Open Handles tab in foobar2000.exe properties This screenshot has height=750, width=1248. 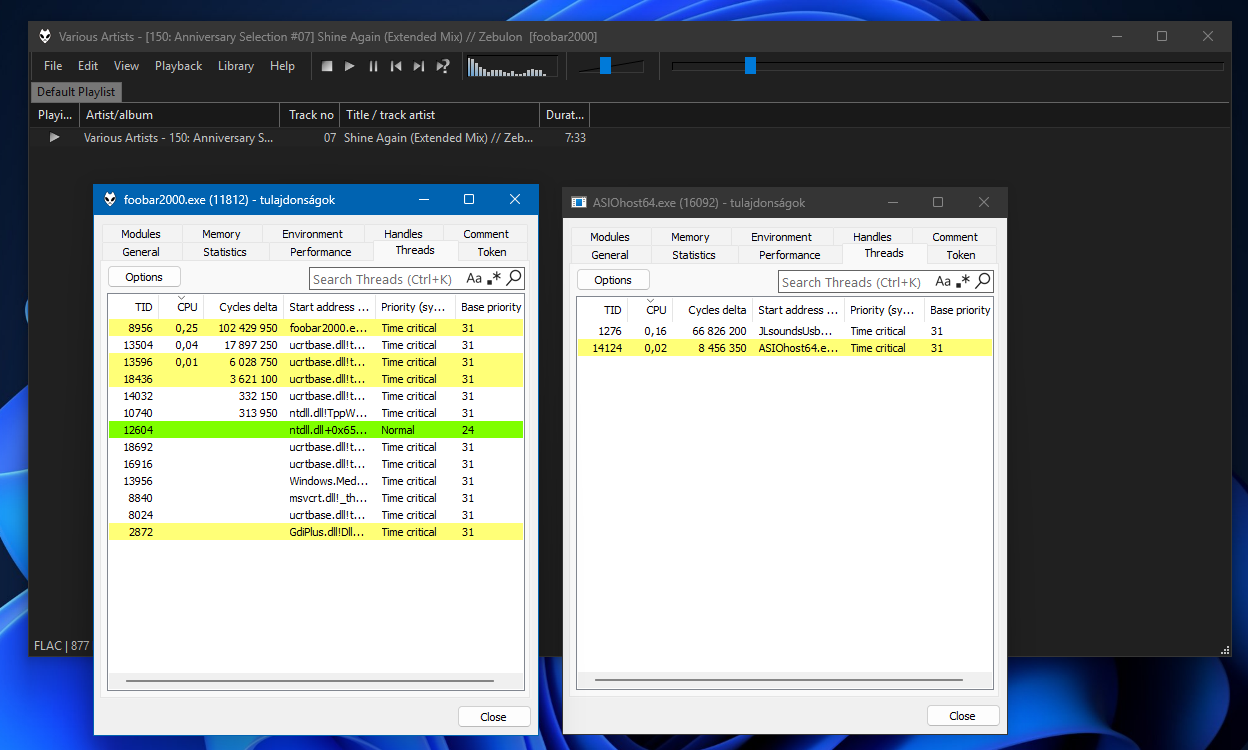[x=403, y=234]
